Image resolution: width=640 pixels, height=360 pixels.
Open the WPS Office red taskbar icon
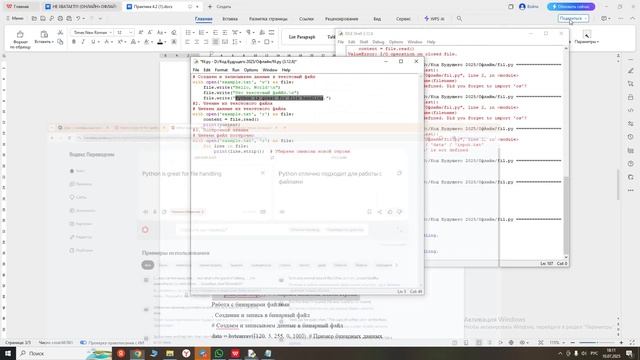235,353
